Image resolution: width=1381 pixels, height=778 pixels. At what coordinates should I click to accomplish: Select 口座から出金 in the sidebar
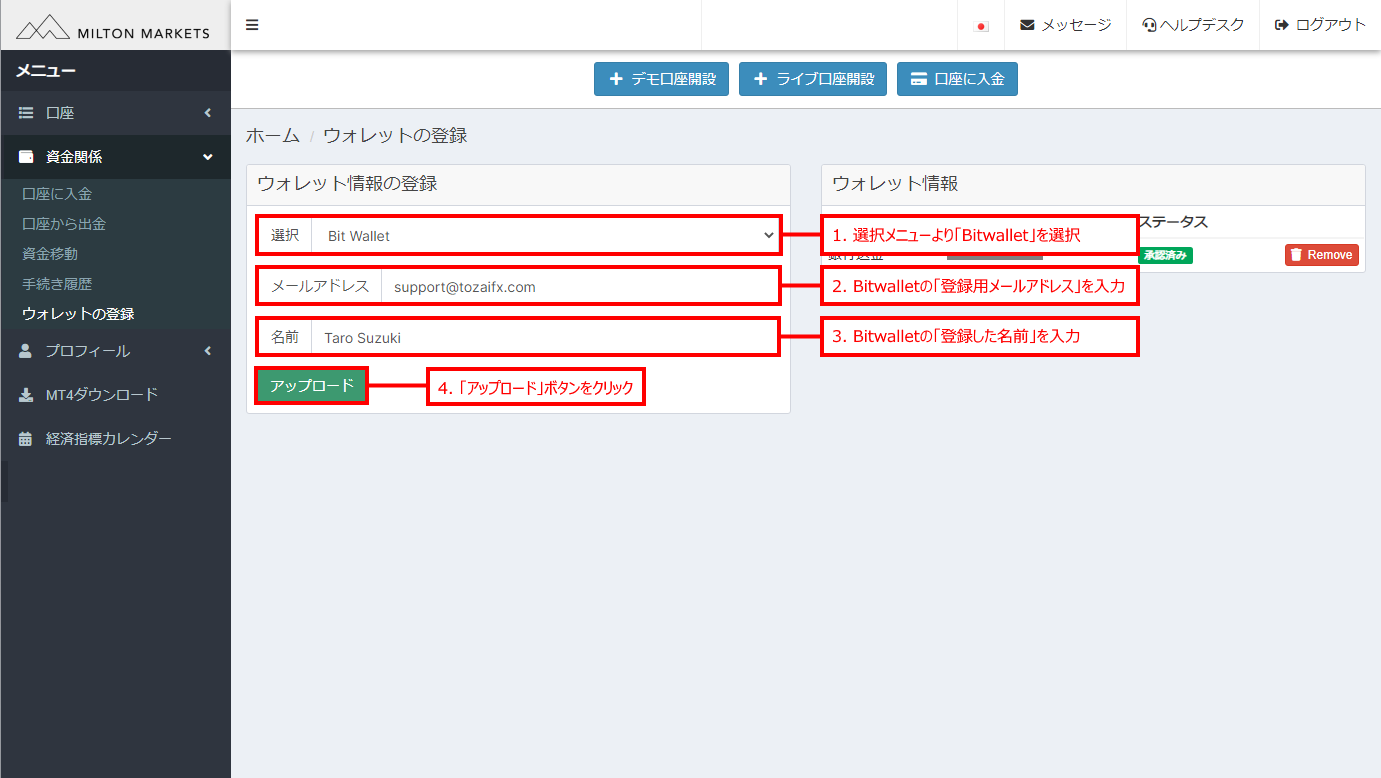coord(64,224)
